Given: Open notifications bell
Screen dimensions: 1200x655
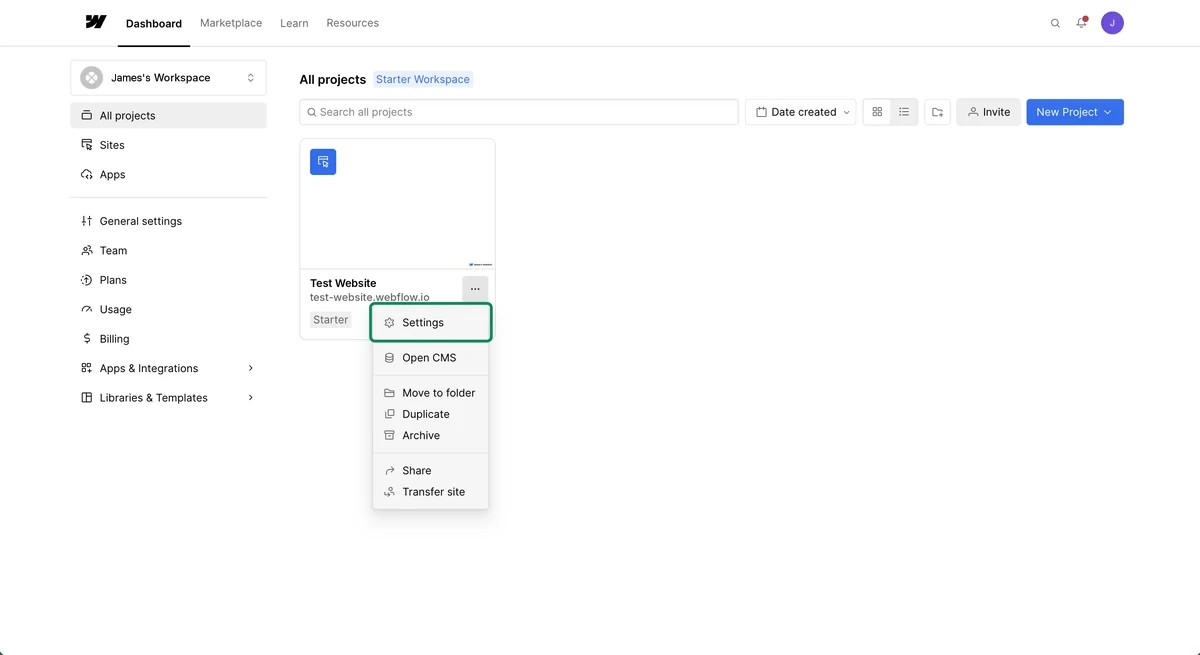Looking at the screenshot, I should coord(1081,23).
